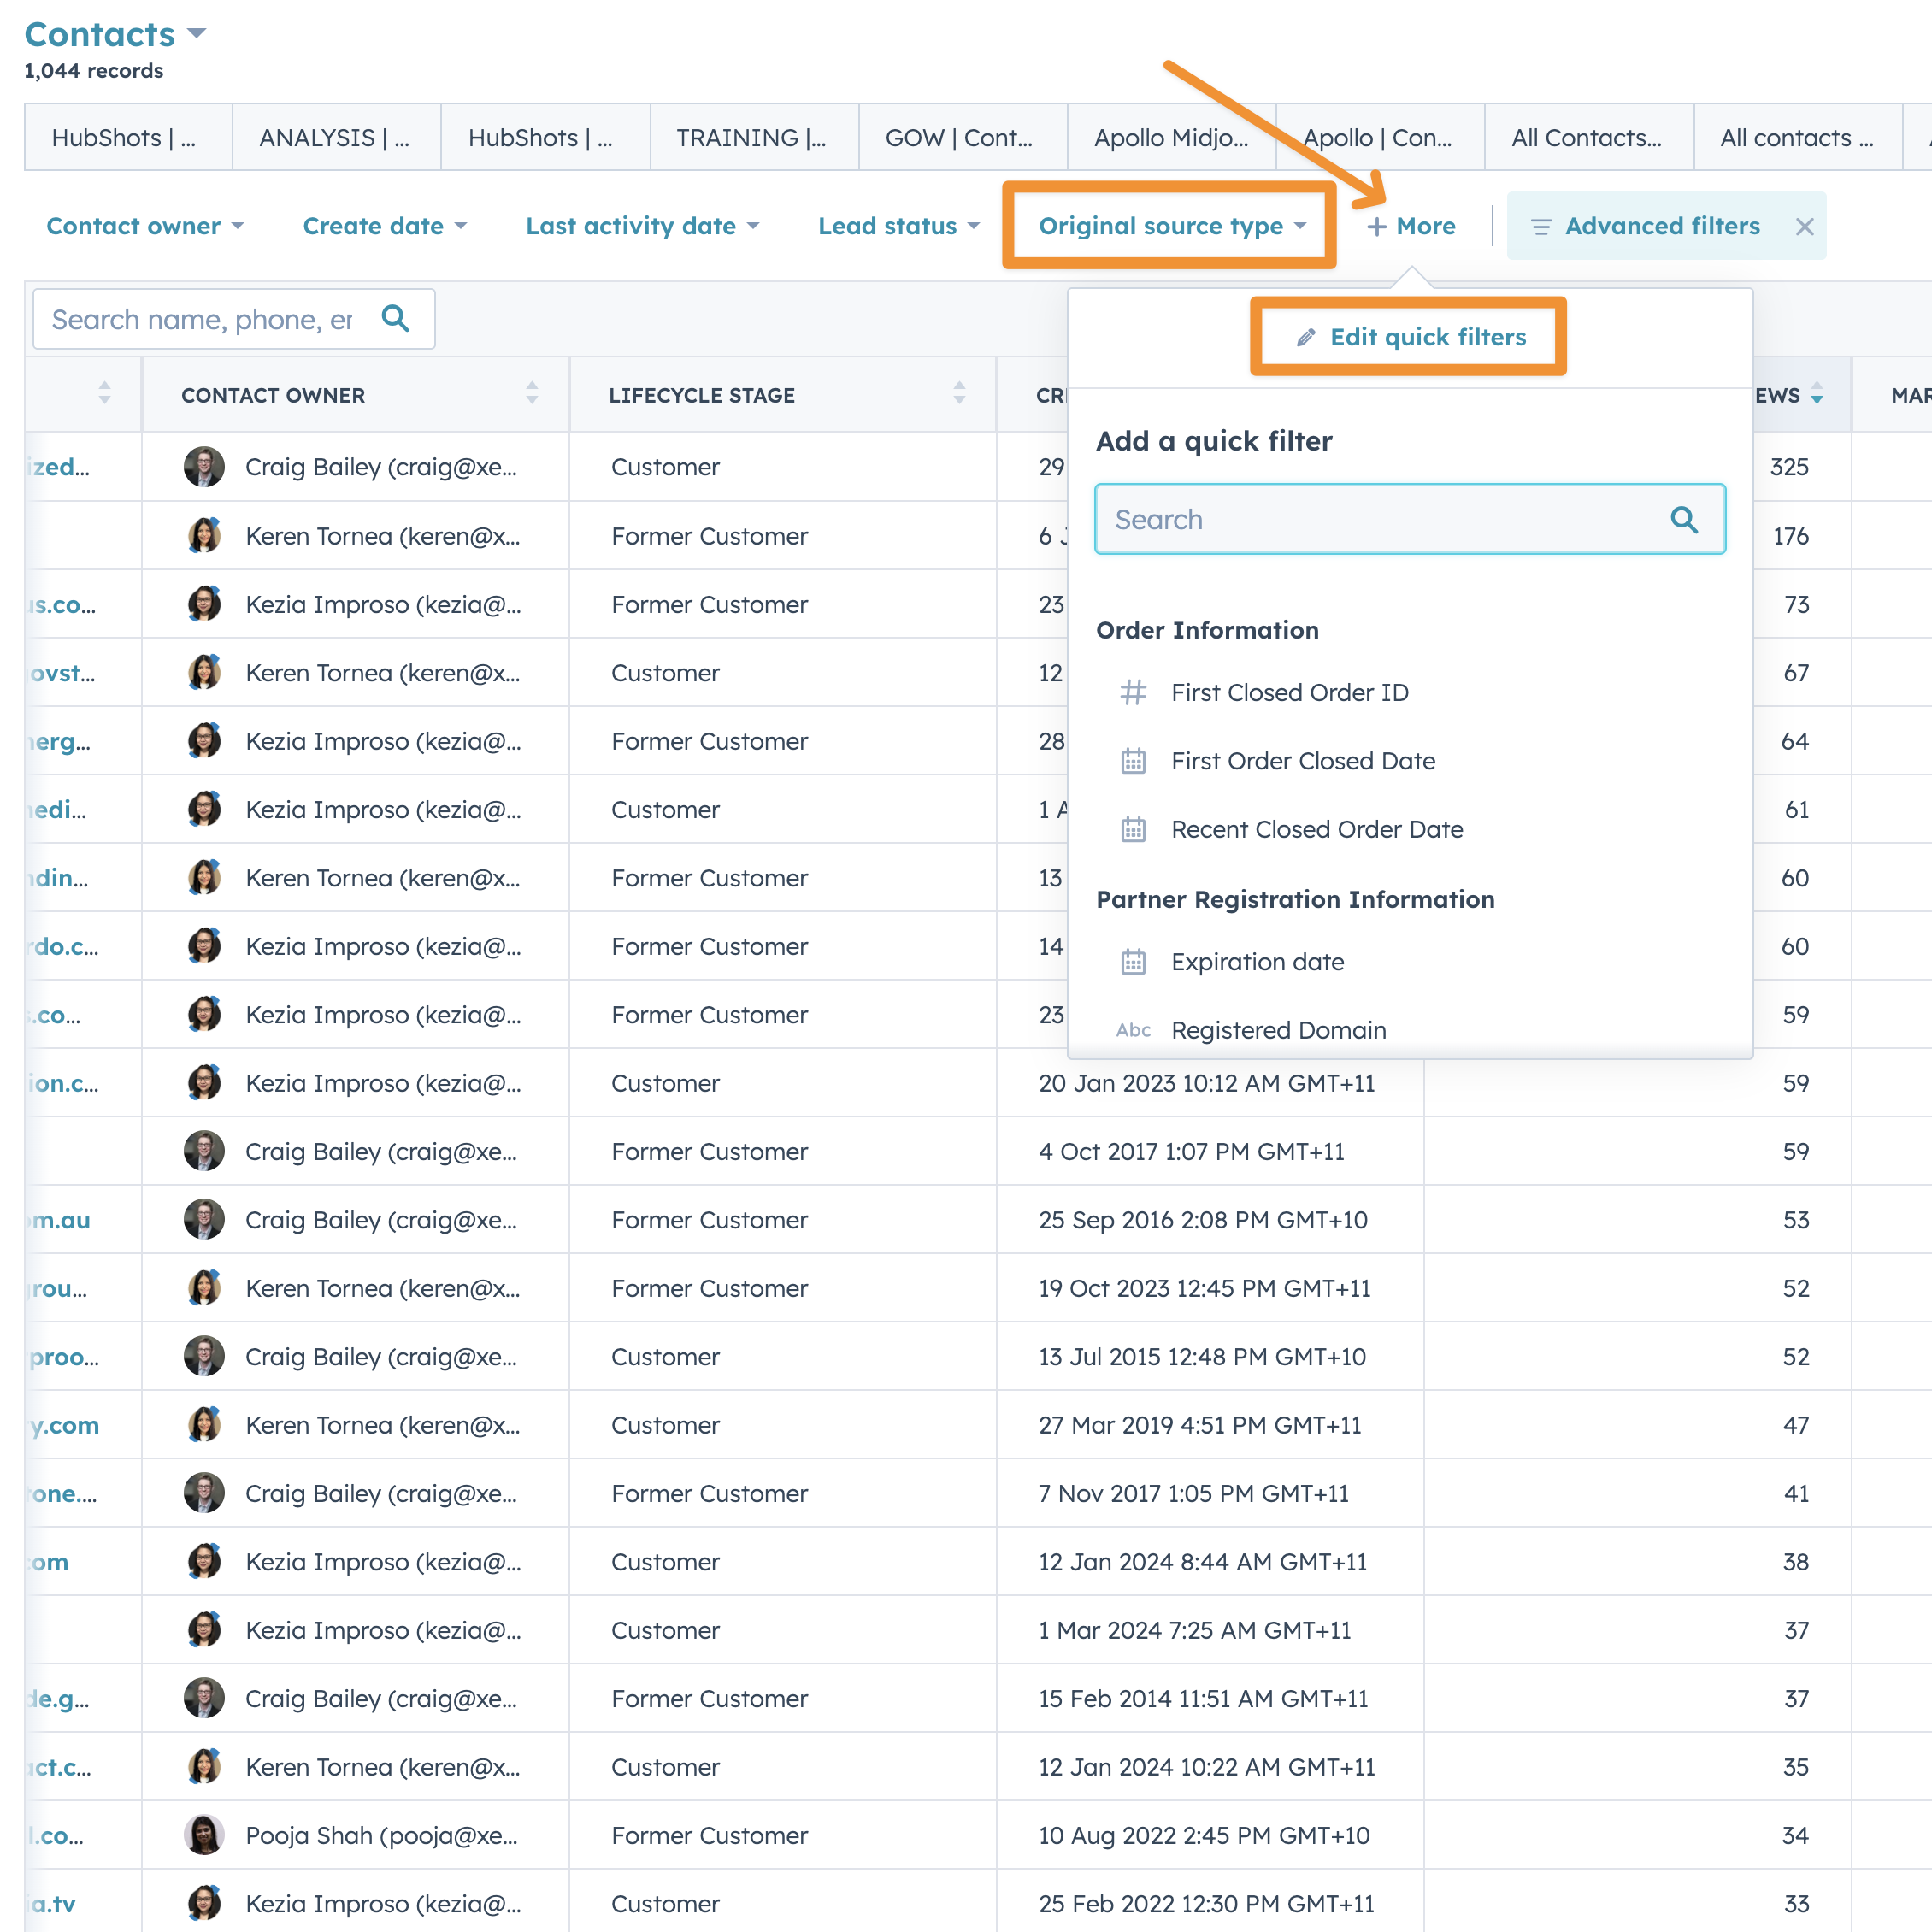The image size is (1932, 1932).
Task: Click the quick filter search magnifier icon
Action: 1684,520
